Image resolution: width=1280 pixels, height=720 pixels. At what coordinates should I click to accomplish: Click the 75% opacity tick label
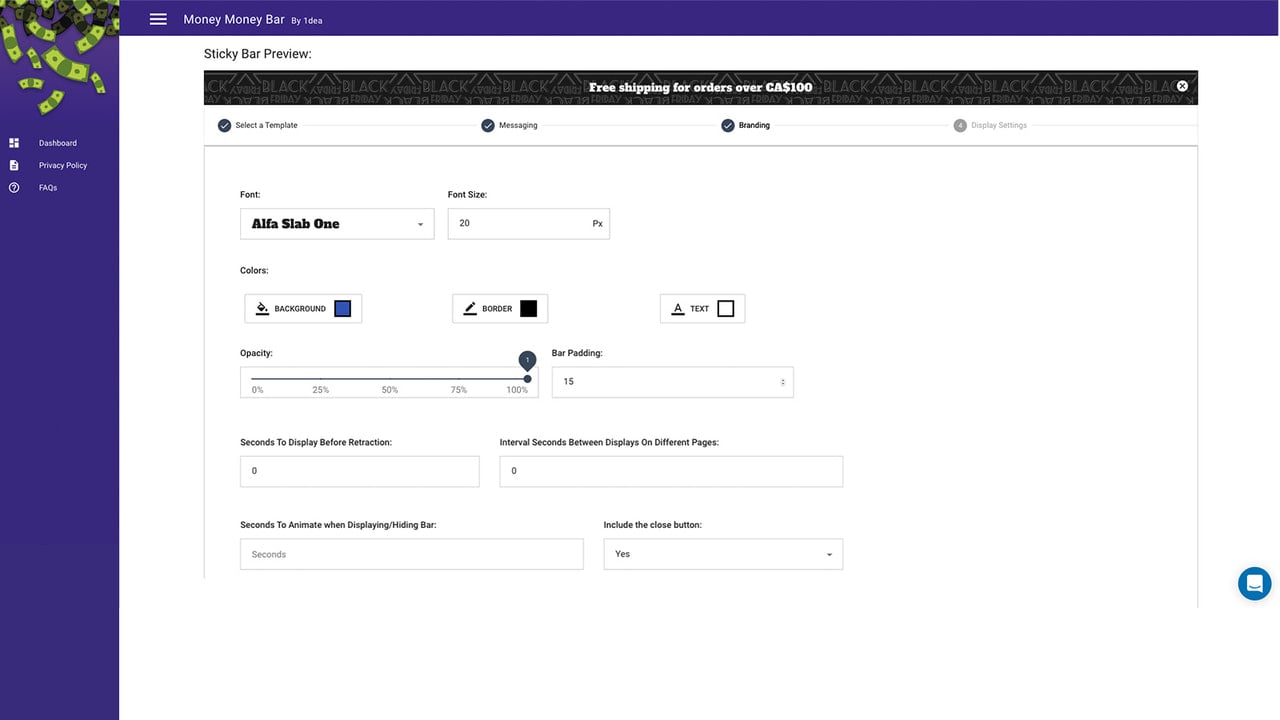coord(458,390)
